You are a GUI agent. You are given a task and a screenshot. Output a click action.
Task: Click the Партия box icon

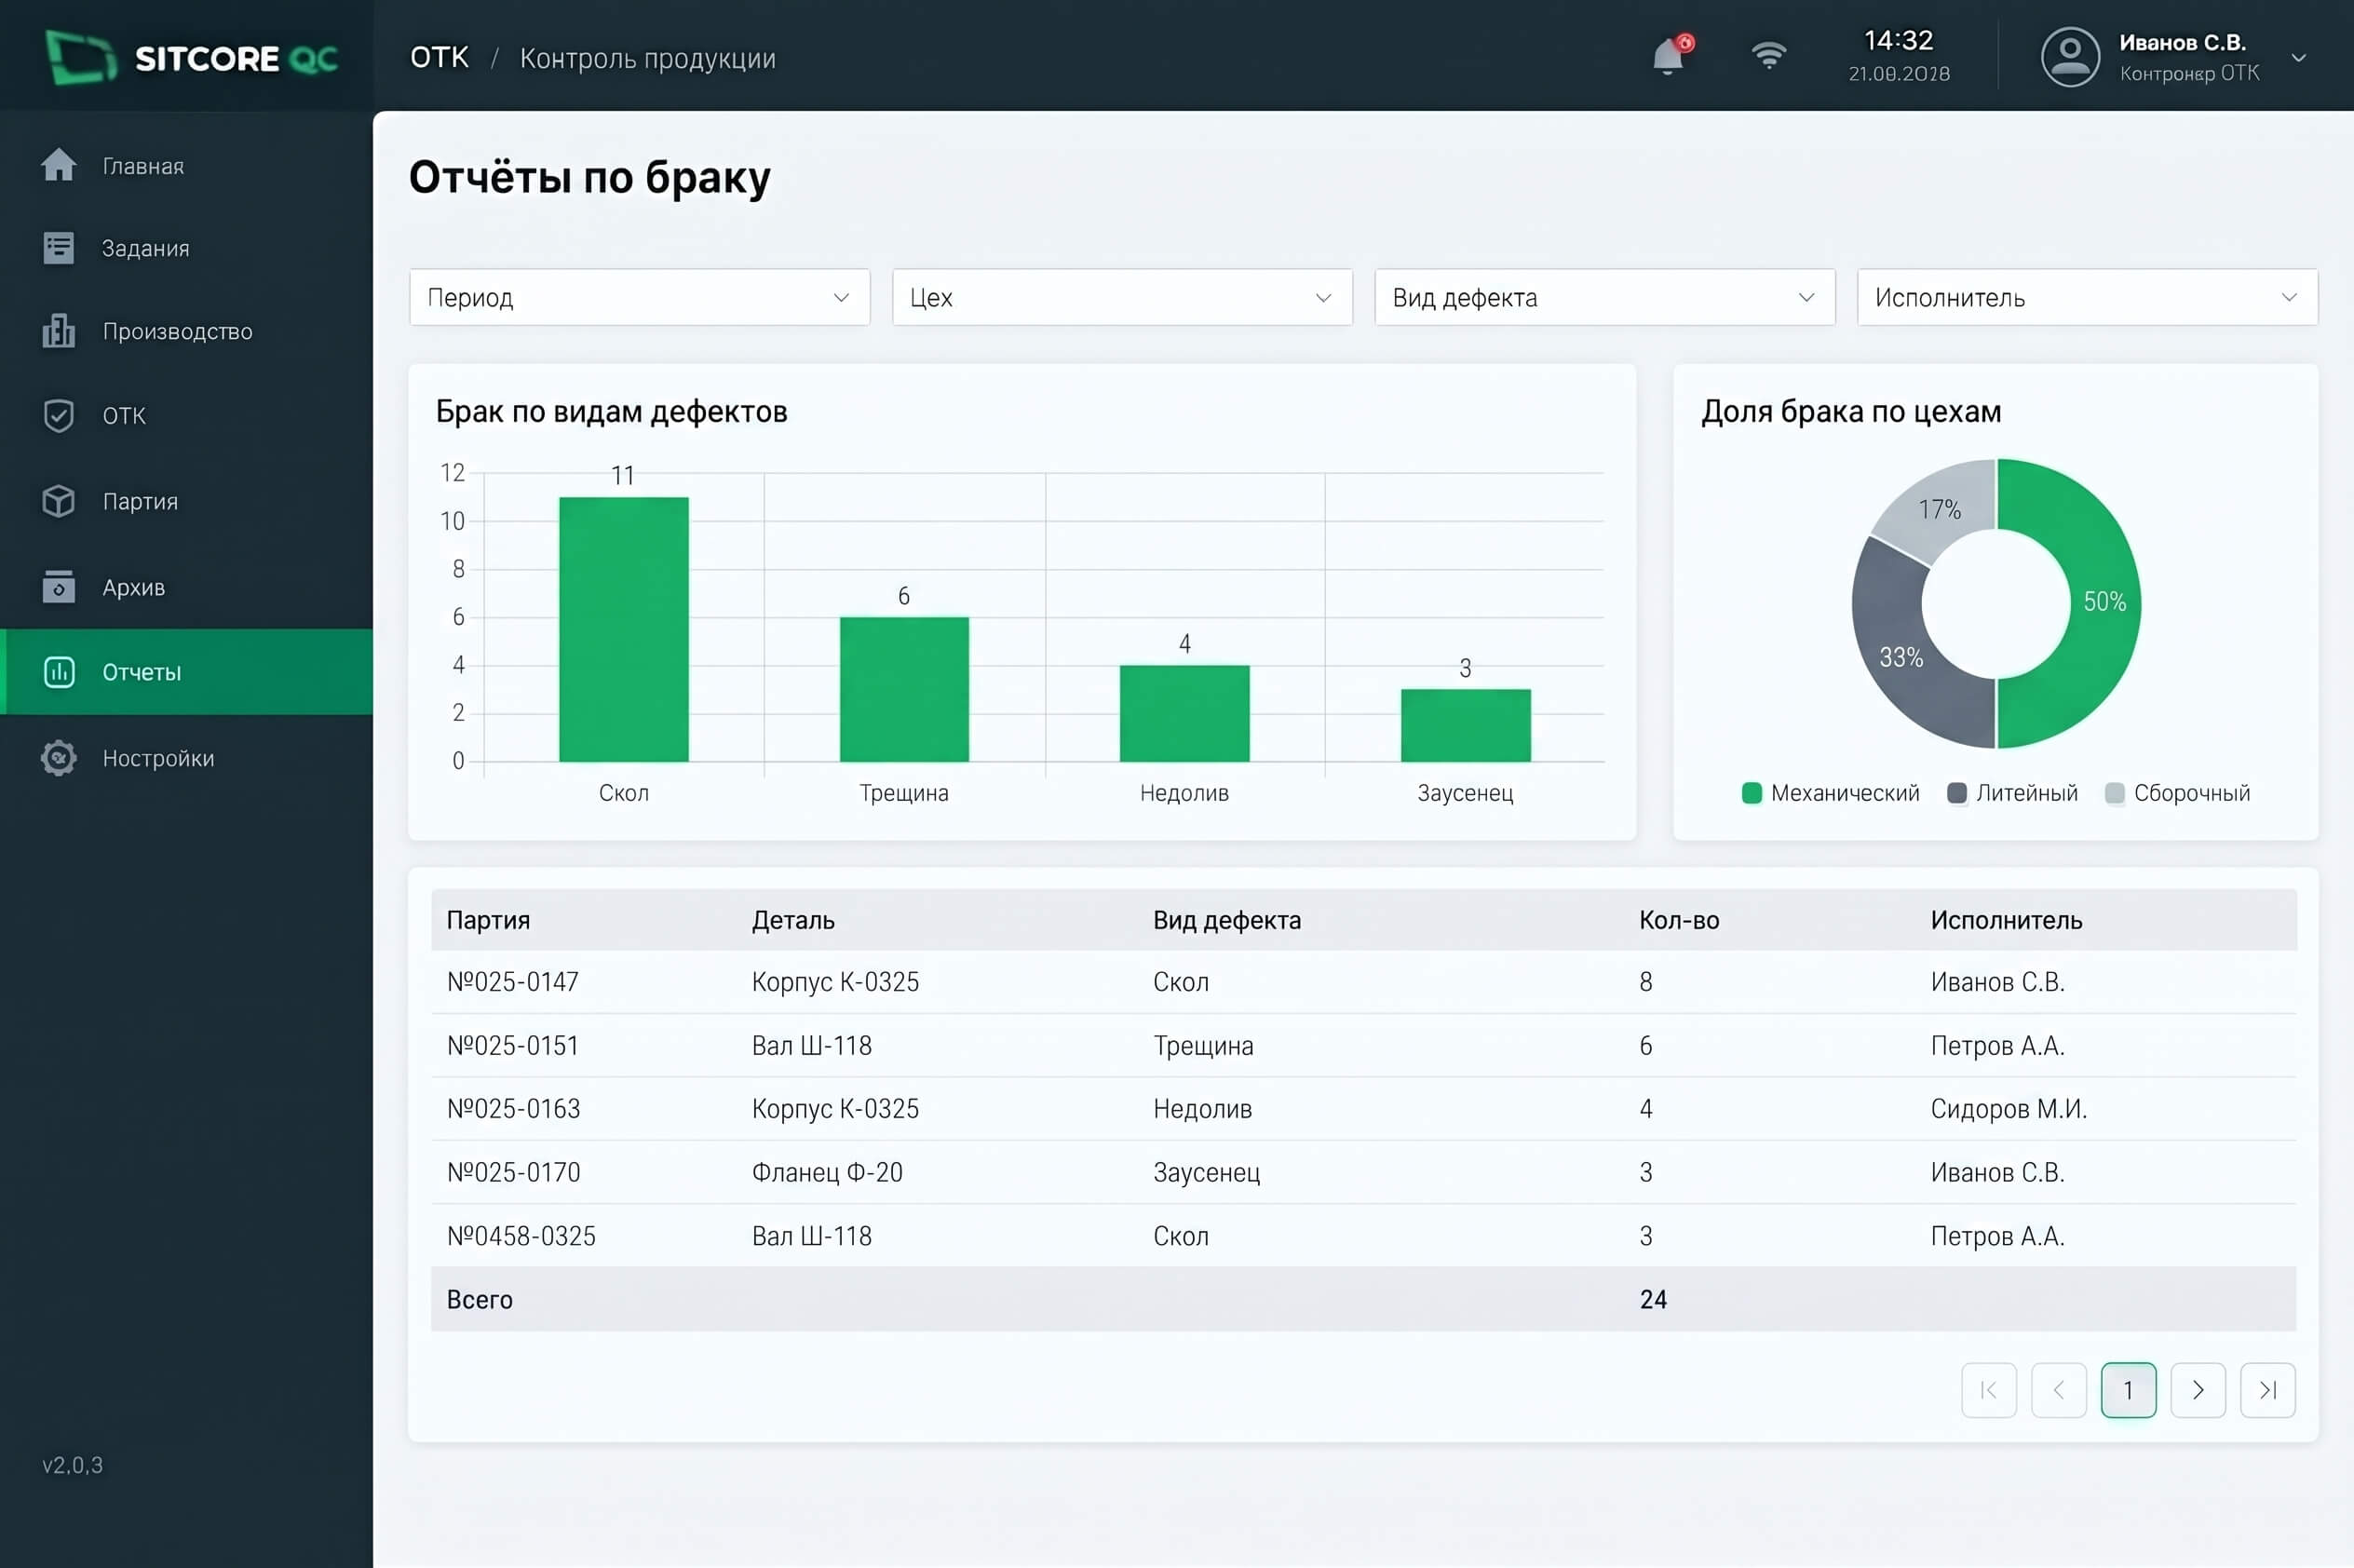[x=59, y=501]
